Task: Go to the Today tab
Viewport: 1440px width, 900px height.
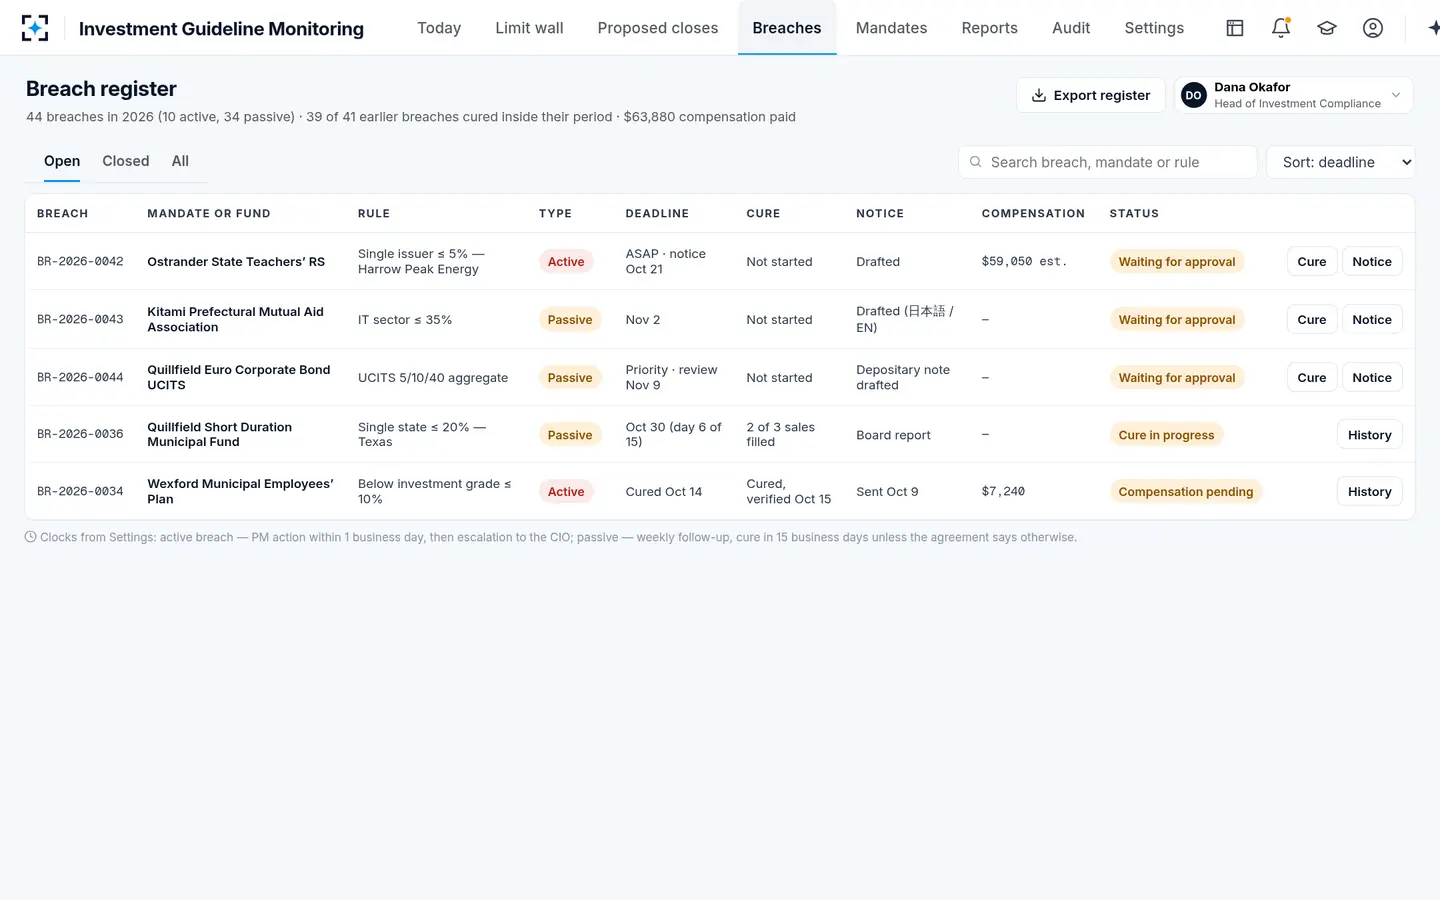Action: point(439,28)
